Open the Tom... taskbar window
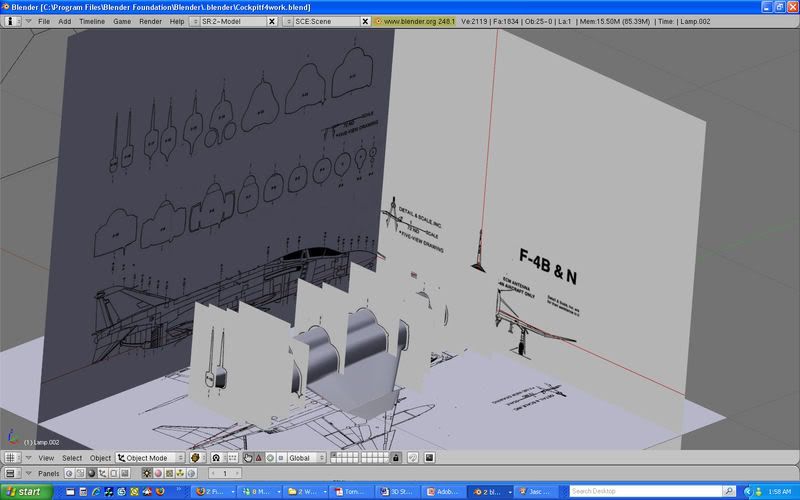The height and width of the screenshot is (500, 800). pos(352,492)
